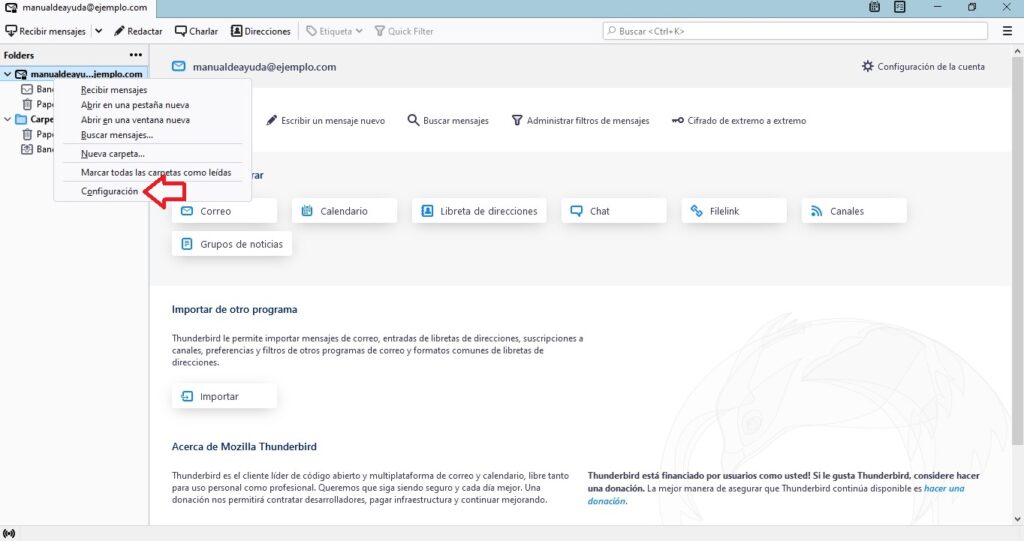Open Configuración de la cuenta
Image resolution: width=1024 pixels, height=541 pixels.
[x=923, y=66]
